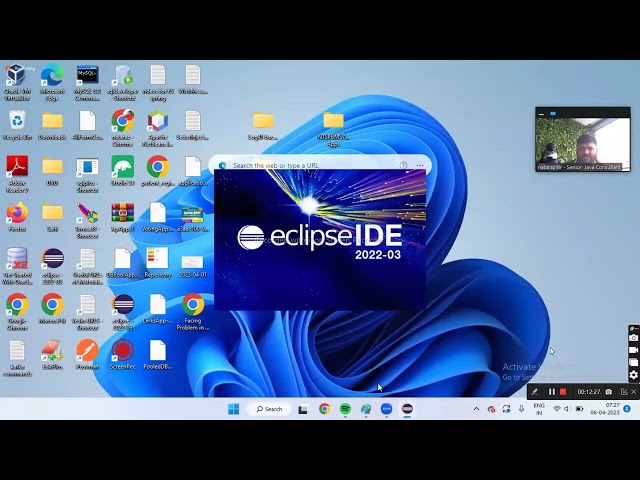Screen dimensions: 640x480
Task: Open the folder above the Eclipse splash
Action: [x=263, y=126]
